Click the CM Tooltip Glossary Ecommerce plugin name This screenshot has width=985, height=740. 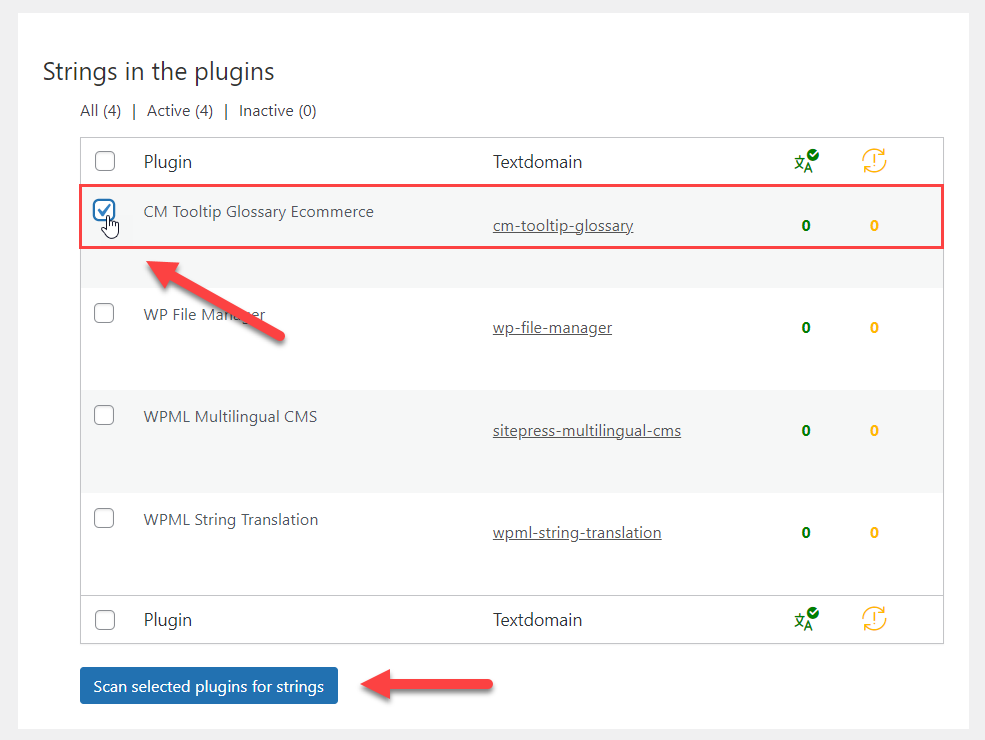click(x=258, y=212)
